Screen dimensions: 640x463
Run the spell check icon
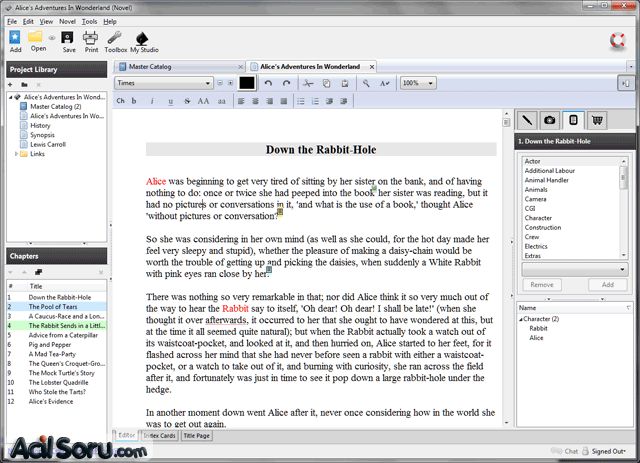(384, 83)
